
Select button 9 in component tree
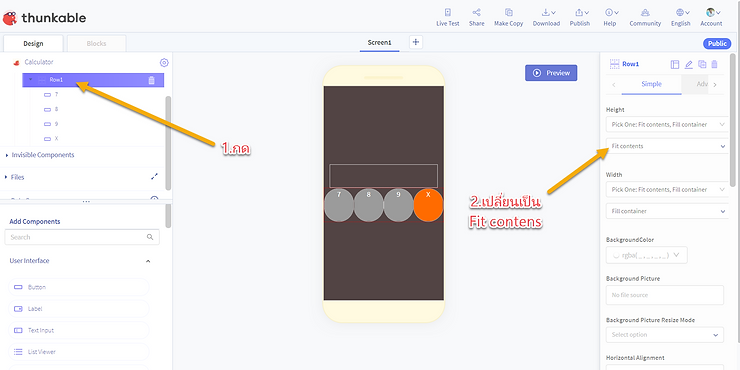point(56,124)
